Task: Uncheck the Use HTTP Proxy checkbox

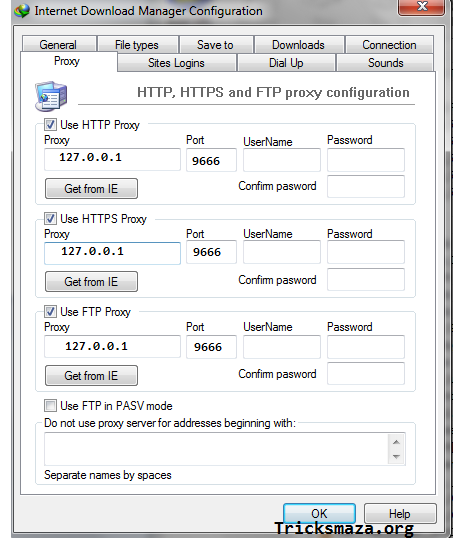Action: point(50,125)
